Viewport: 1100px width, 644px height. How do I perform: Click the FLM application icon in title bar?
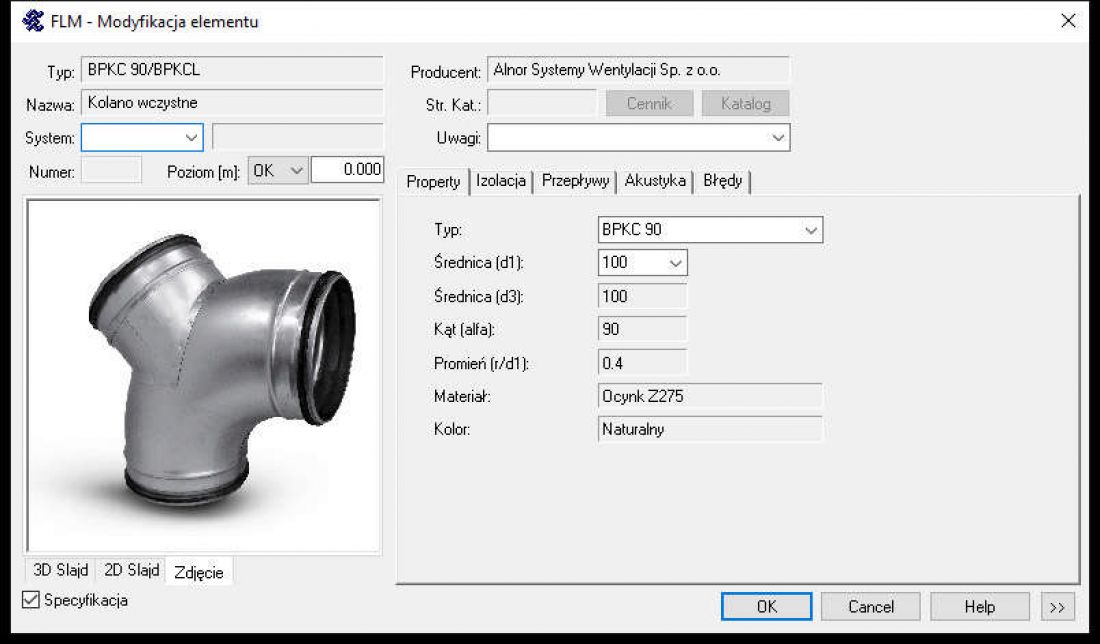(x=33, y=21)
